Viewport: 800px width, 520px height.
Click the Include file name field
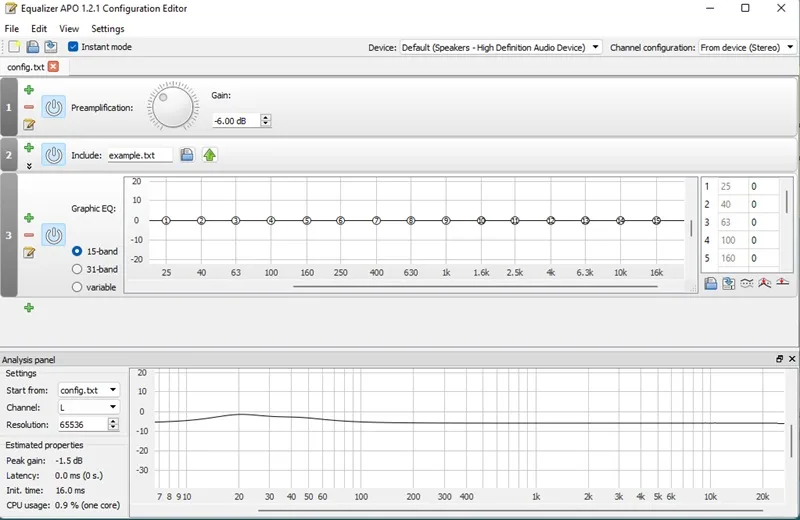pyautogui.click(x=140, y=155)
